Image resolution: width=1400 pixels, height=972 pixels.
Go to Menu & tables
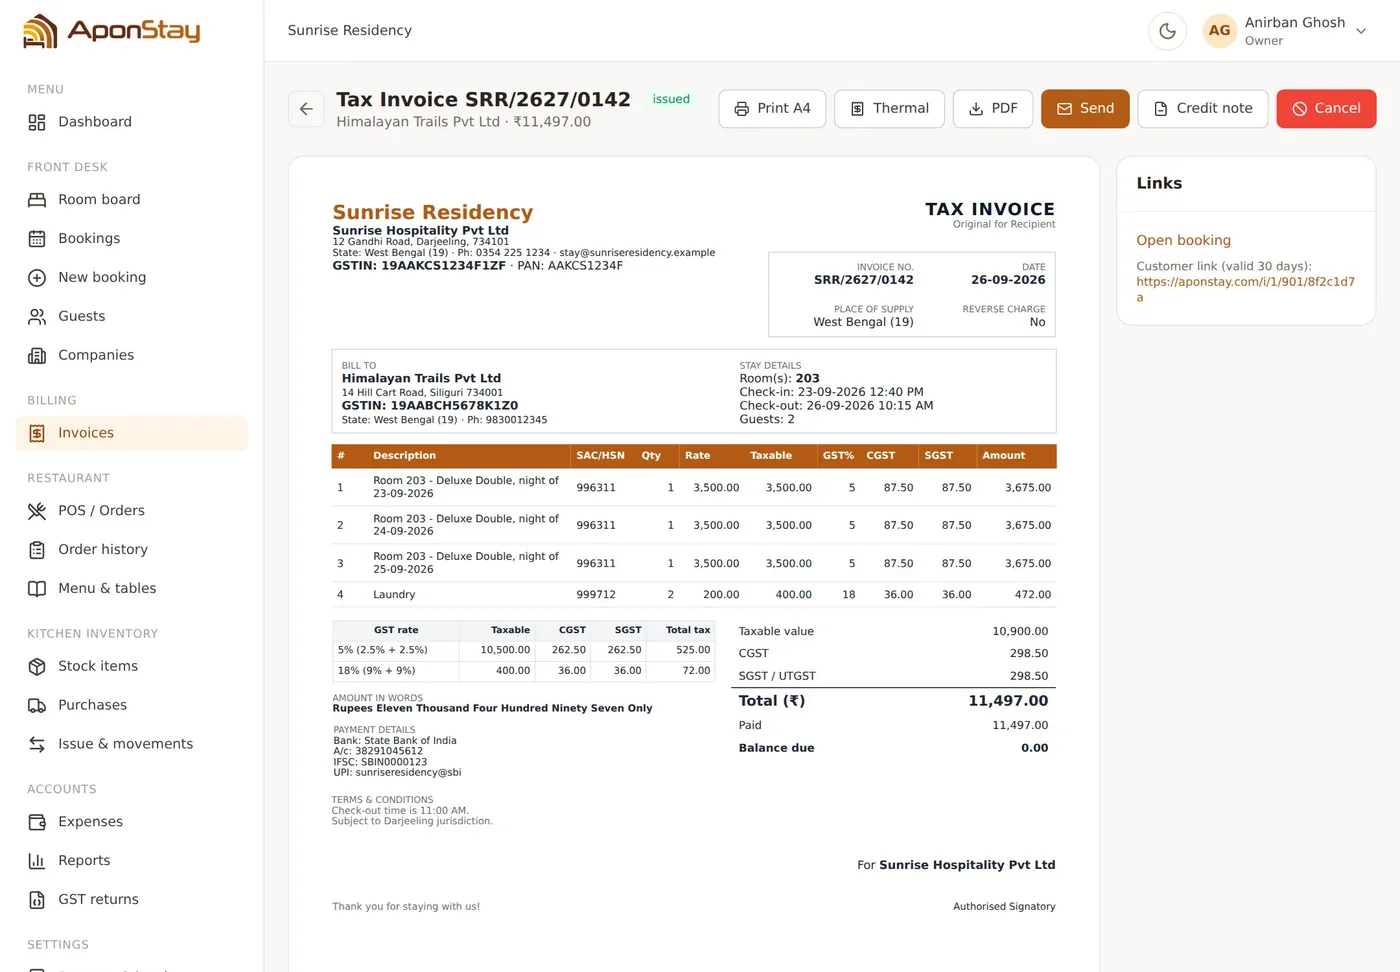point(132,589)
